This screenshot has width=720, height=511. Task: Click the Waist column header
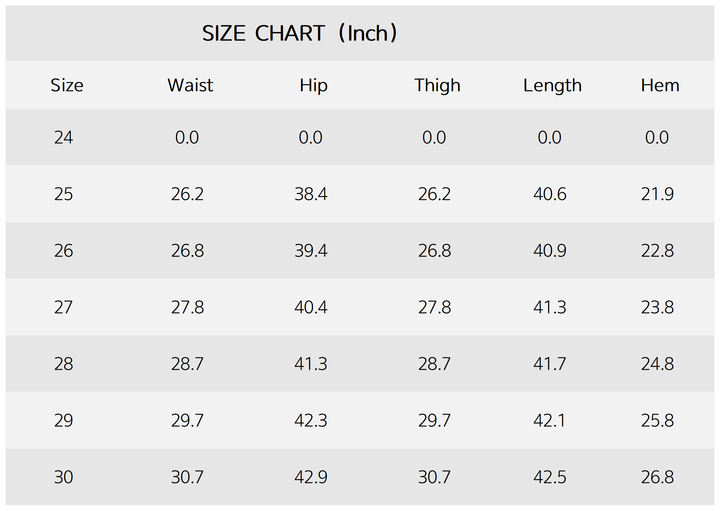(x=190, y=86)
